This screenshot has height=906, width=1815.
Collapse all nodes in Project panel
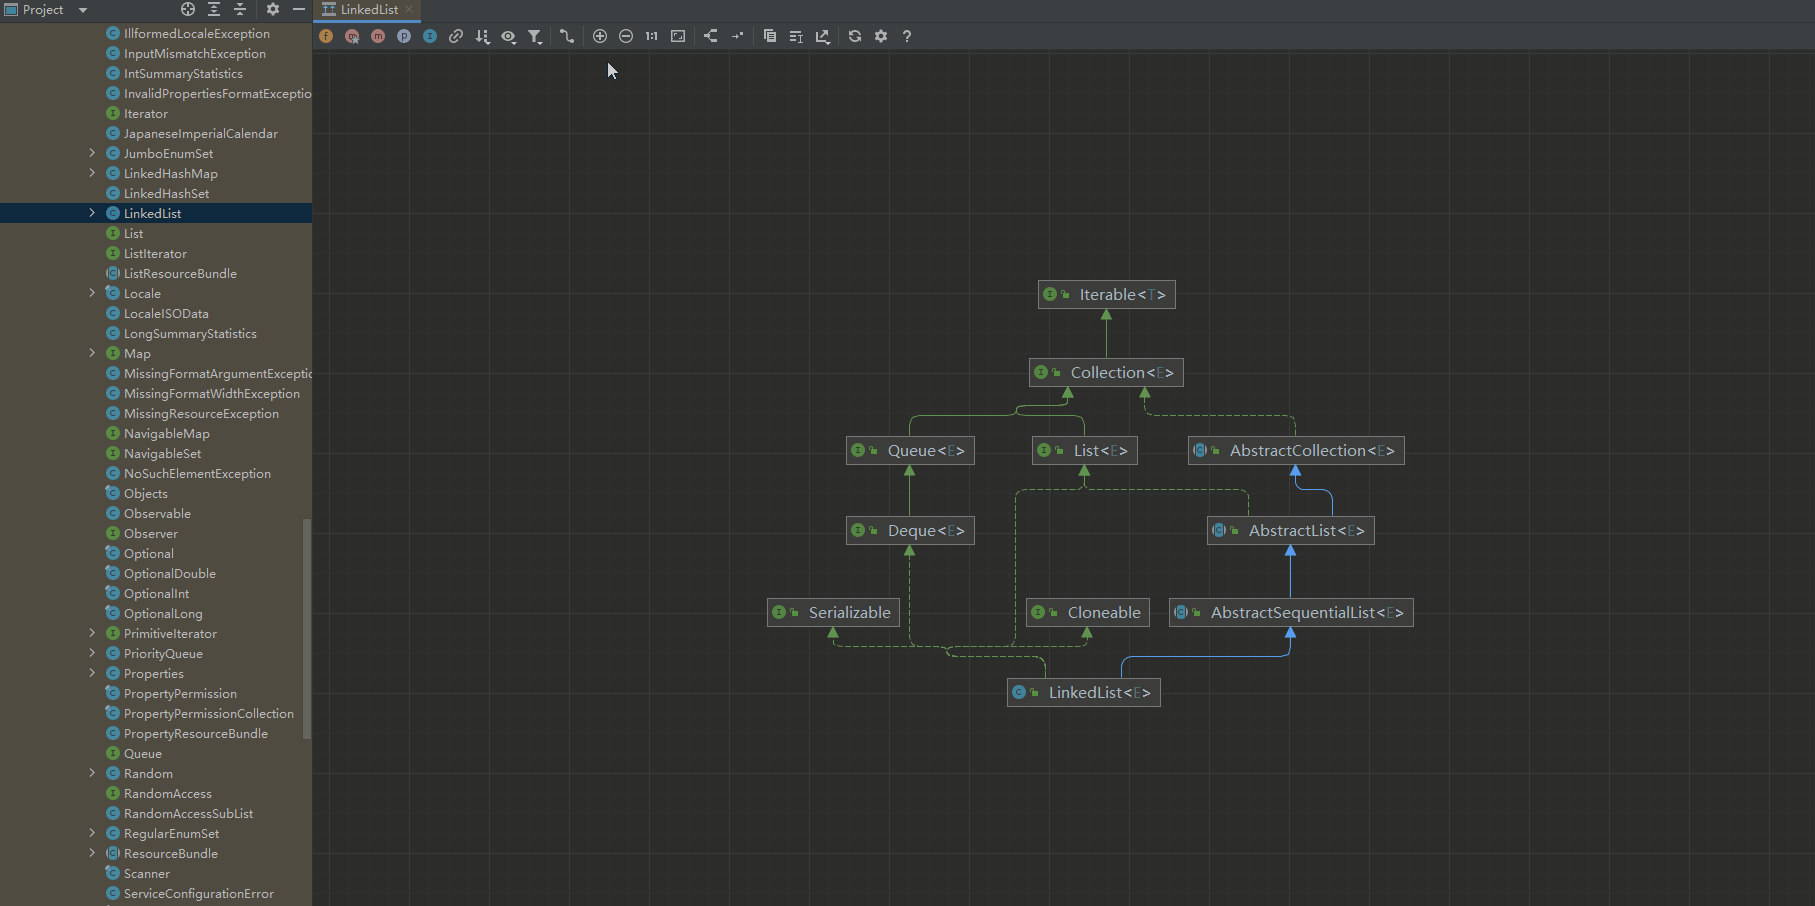[x=240, y=9]
